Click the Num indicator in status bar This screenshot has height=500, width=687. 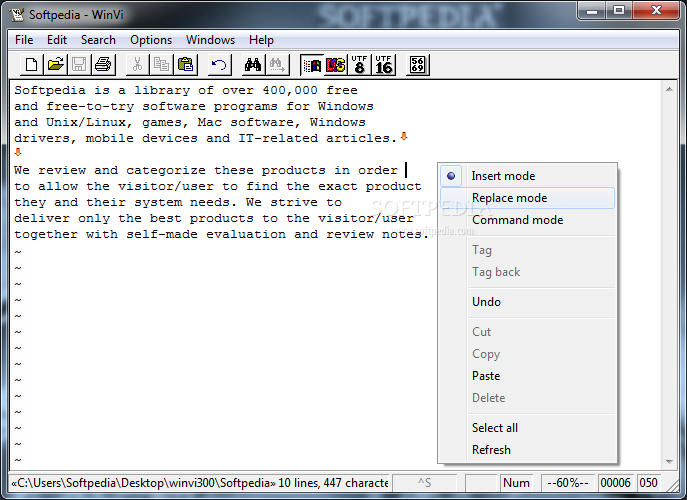coord(517,483)
